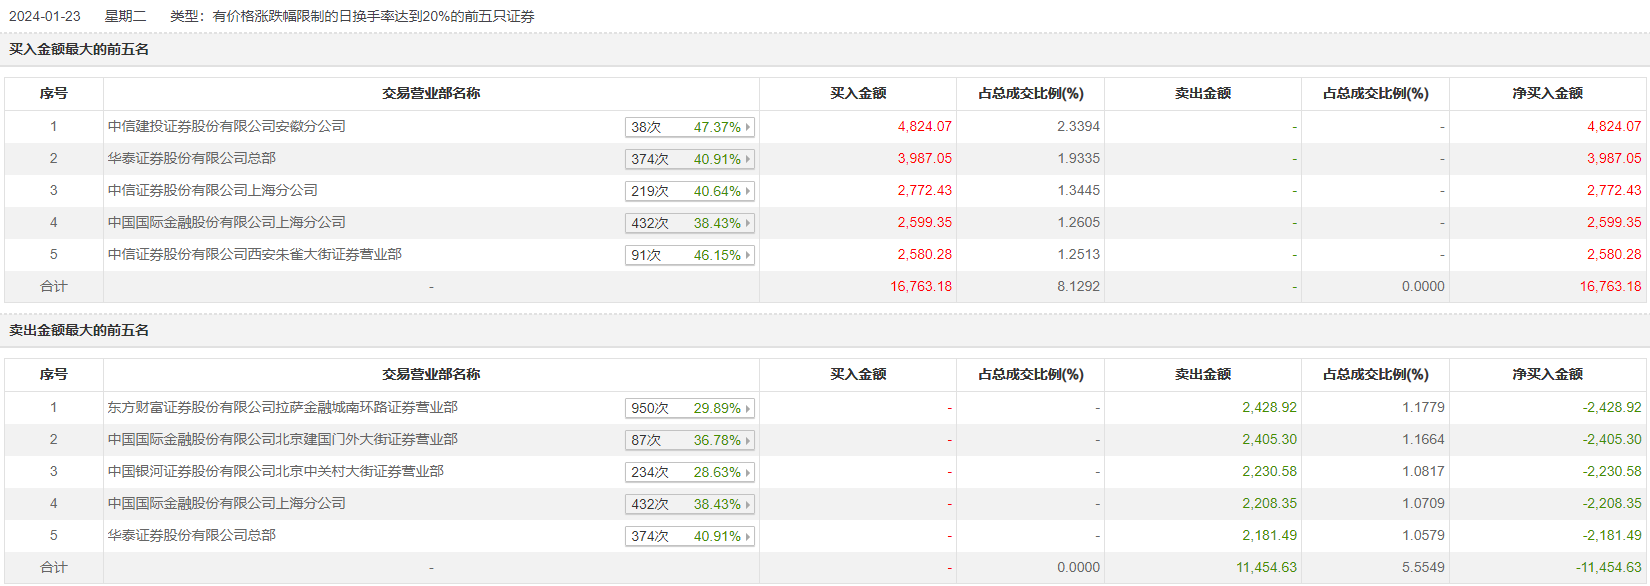Click the buy percentage cell 2.3394
The image size is (1650, 586).
(x=1078, y=126)
